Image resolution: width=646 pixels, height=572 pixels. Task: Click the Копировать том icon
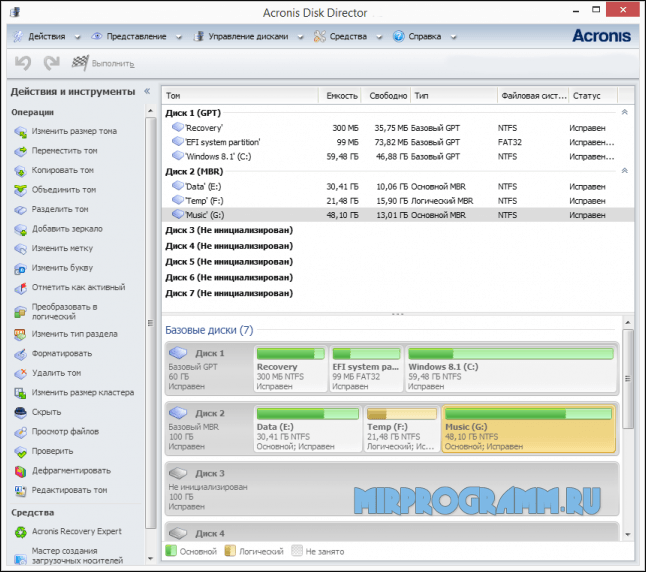[x=20, y=171]
